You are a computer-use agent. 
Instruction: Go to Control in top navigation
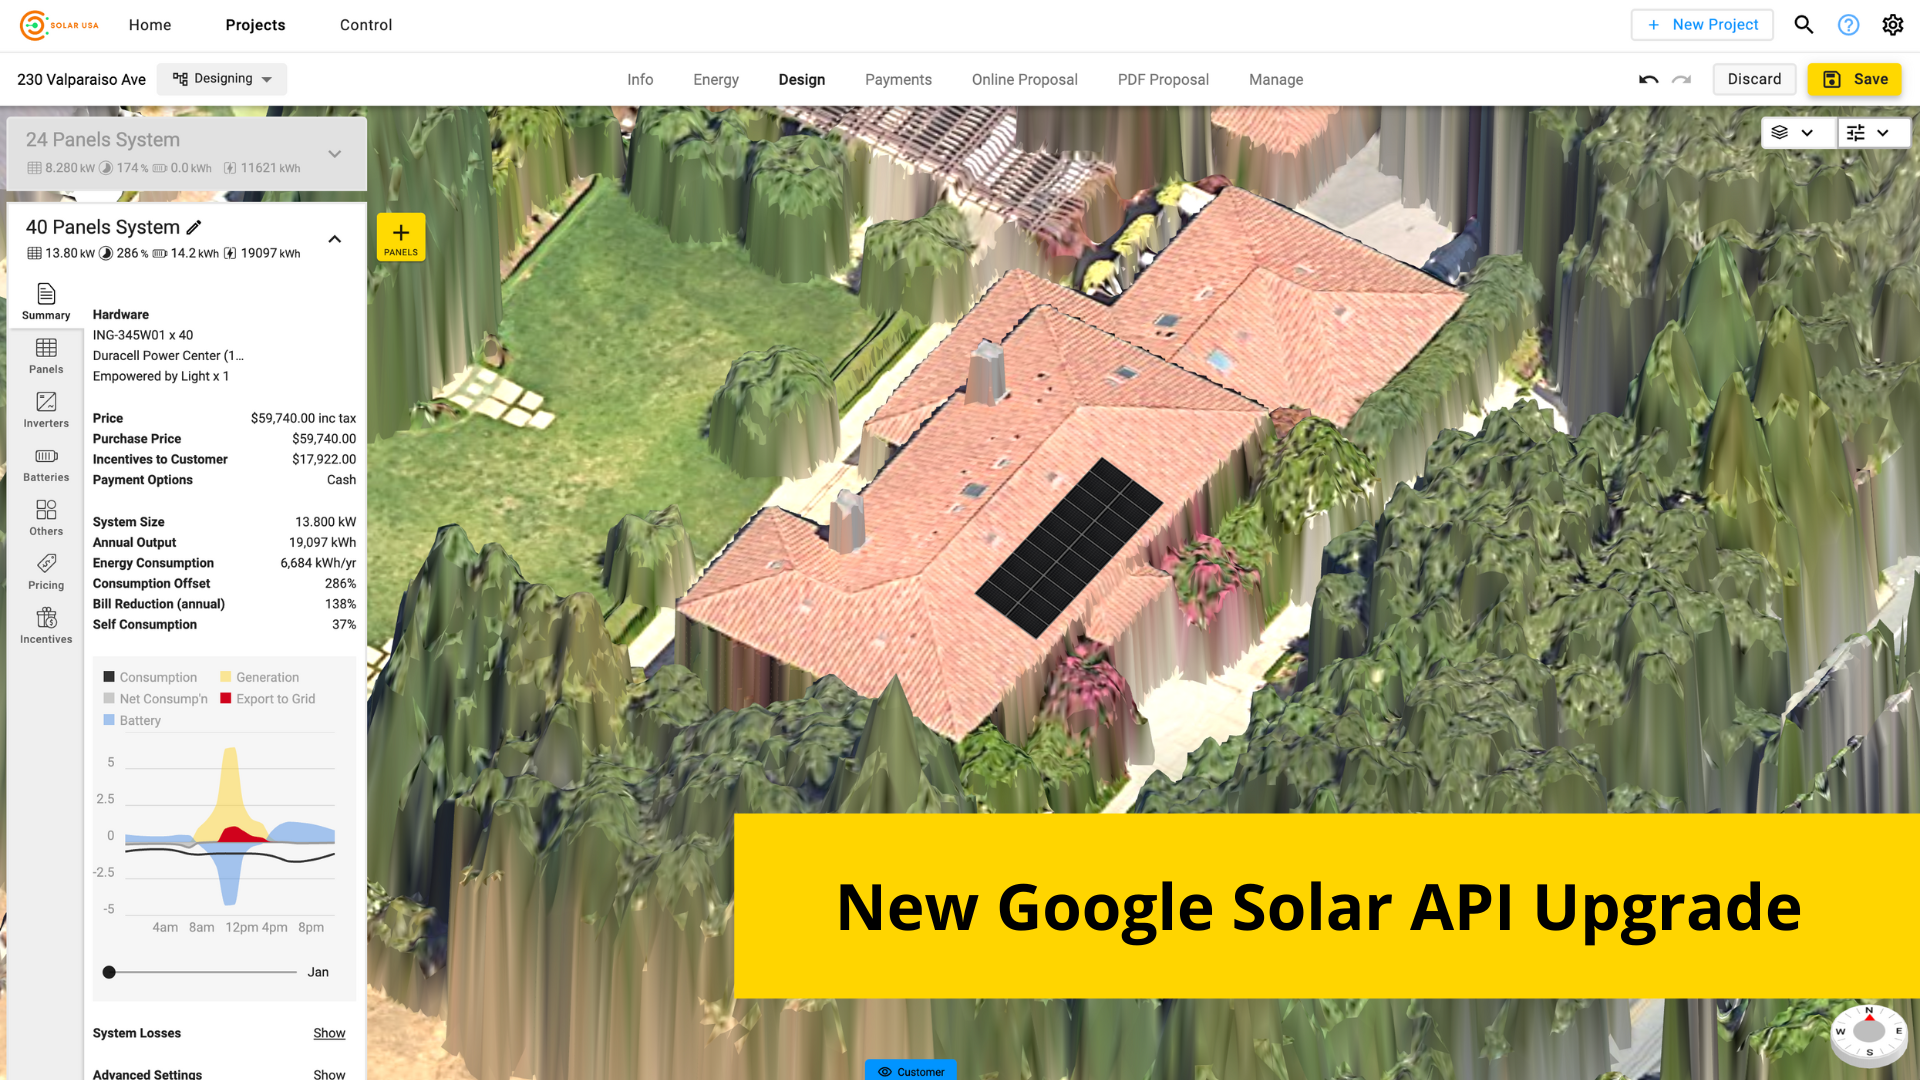coord(366,25)
